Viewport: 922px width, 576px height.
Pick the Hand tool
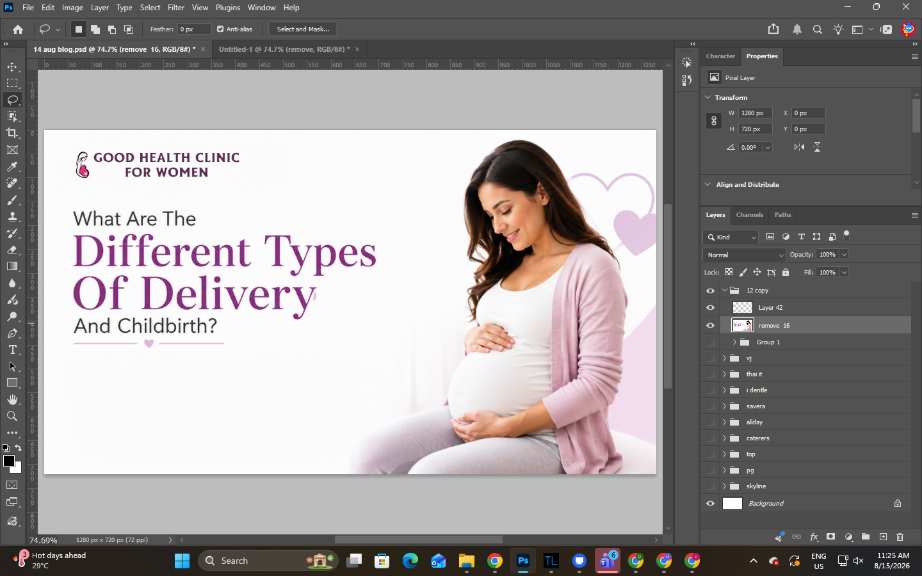coord(12,400)
